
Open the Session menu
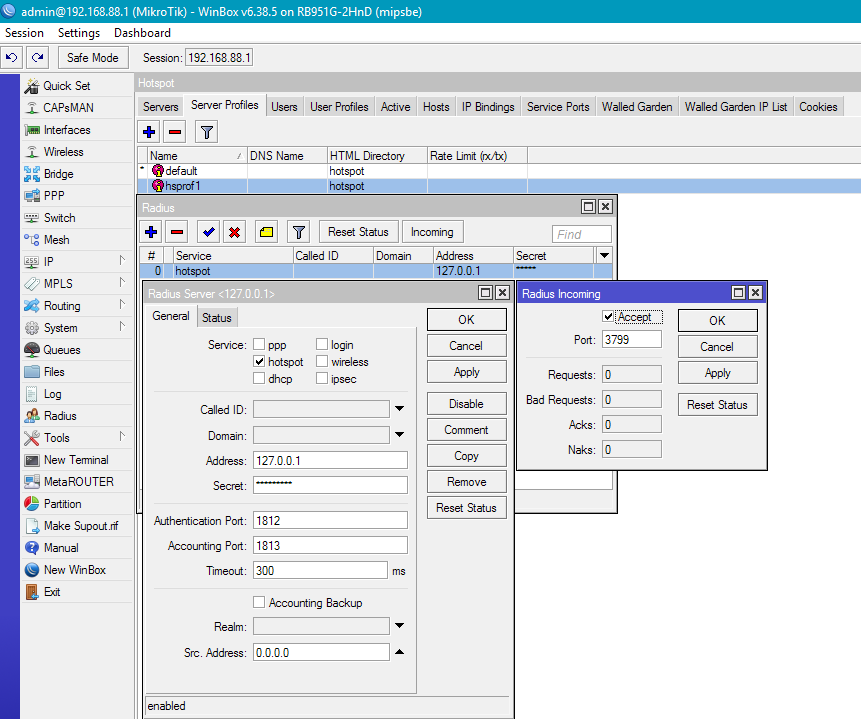point(24,33)
